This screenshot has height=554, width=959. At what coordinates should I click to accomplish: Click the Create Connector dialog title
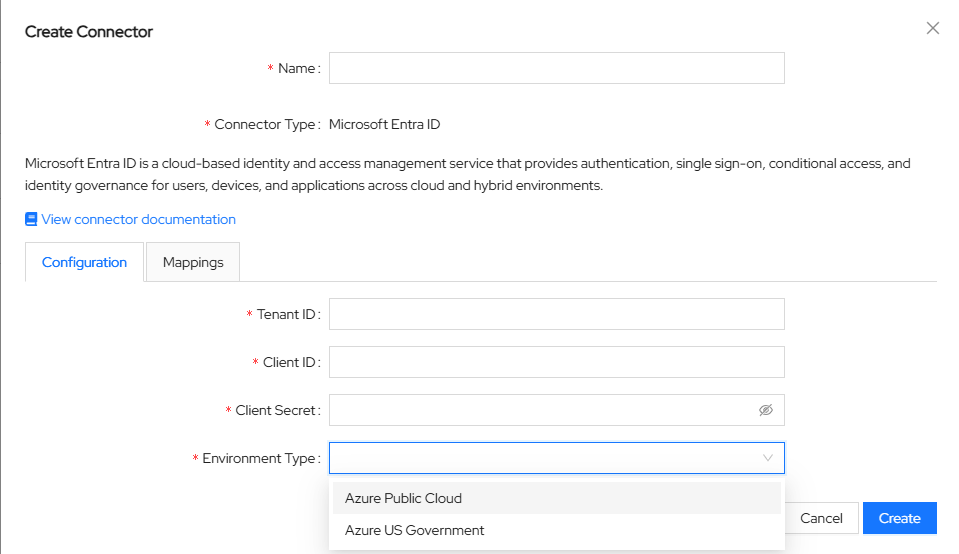89,32
